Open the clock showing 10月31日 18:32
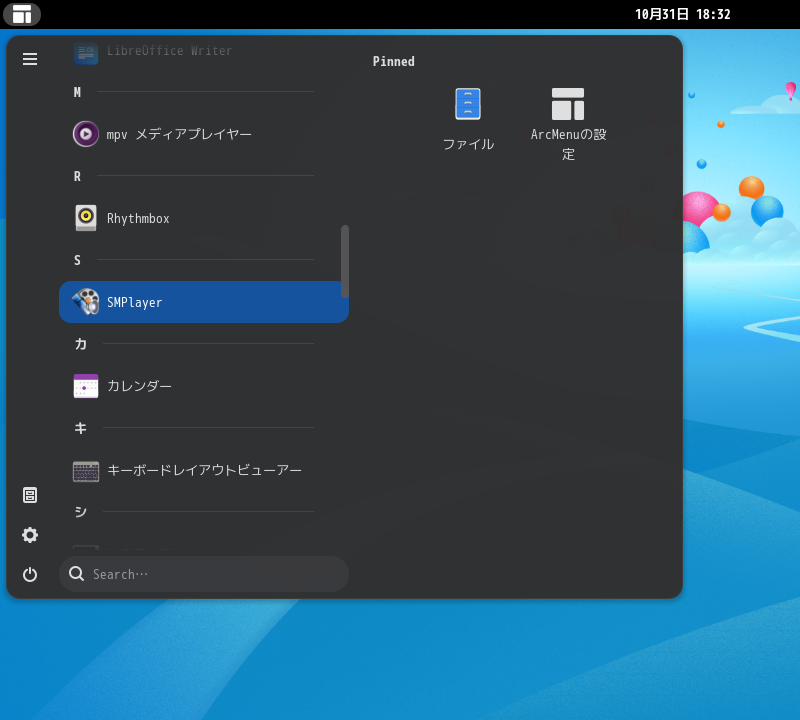The height and width of the screenshot is (720, 800). (682, 14)
